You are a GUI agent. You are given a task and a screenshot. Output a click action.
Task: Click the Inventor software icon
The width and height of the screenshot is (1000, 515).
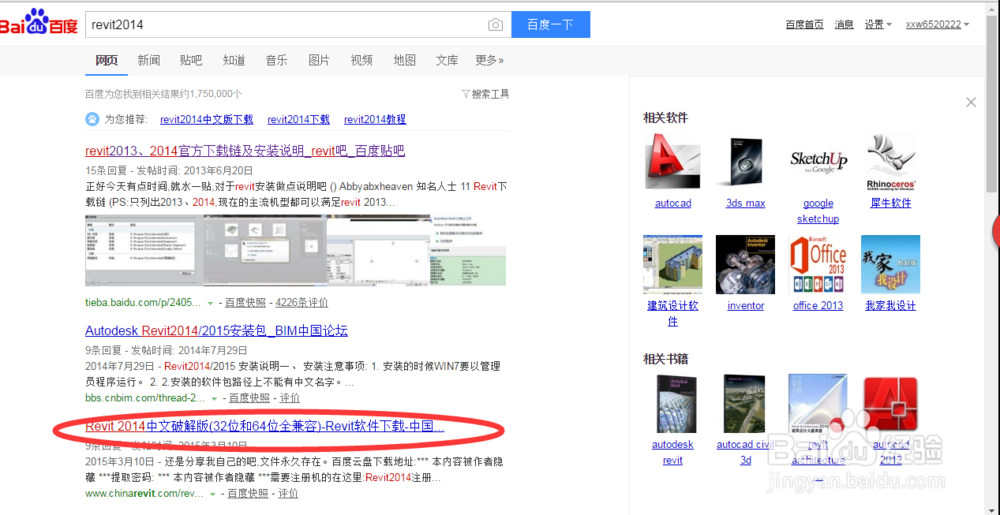point(745,265)
